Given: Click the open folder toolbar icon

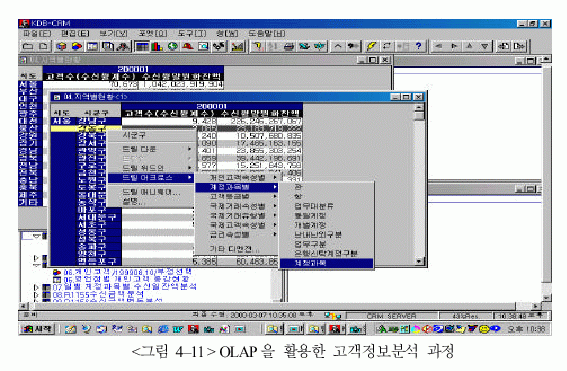Looking at the screenshot, I should tap(28, 46).
